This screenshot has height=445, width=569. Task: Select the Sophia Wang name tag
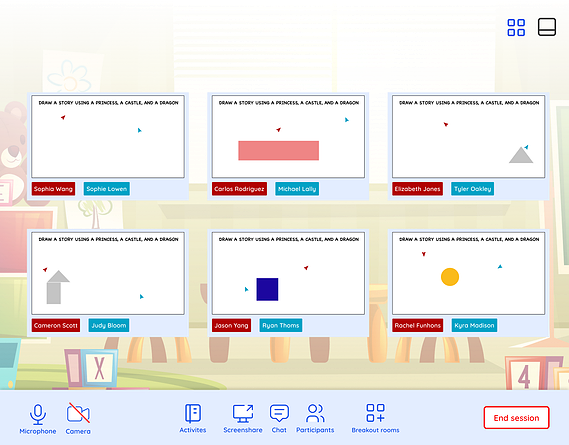(x=53, y=189)
